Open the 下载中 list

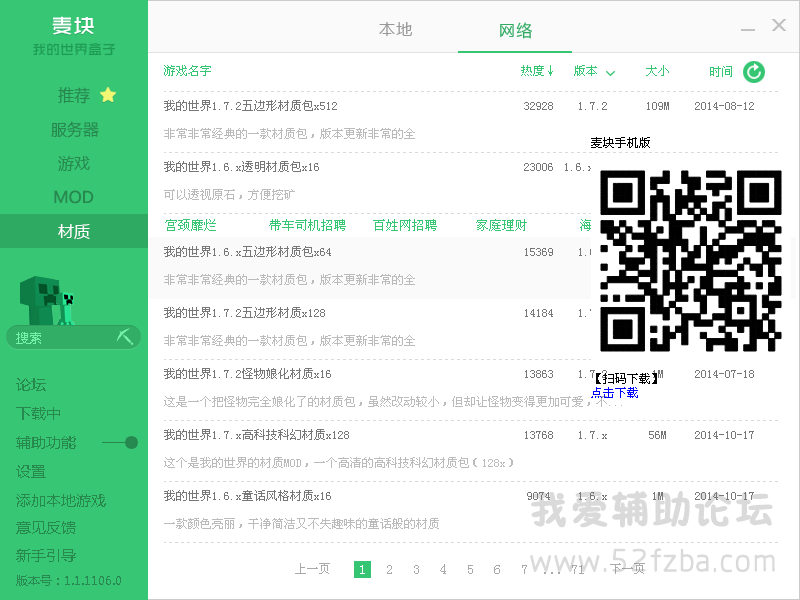click(x=38, y=413)
